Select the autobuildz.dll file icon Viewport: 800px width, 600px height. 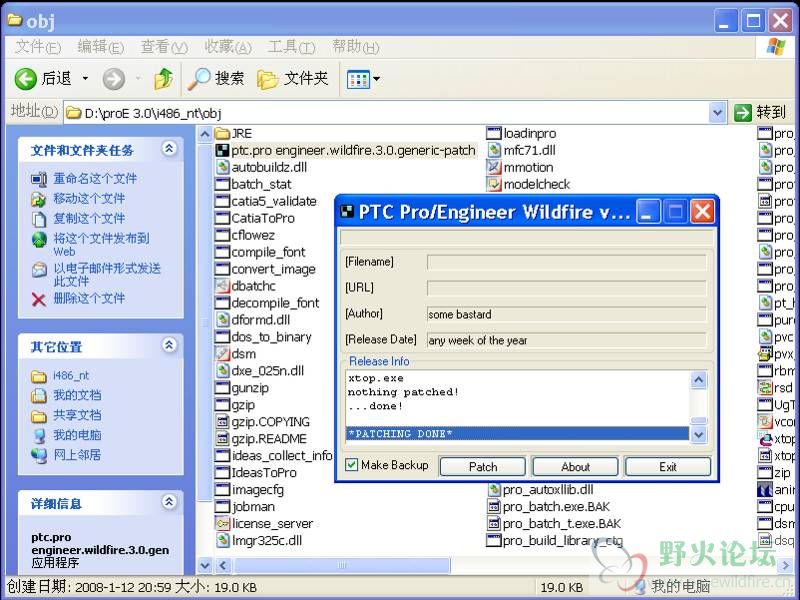pos(222,167)
